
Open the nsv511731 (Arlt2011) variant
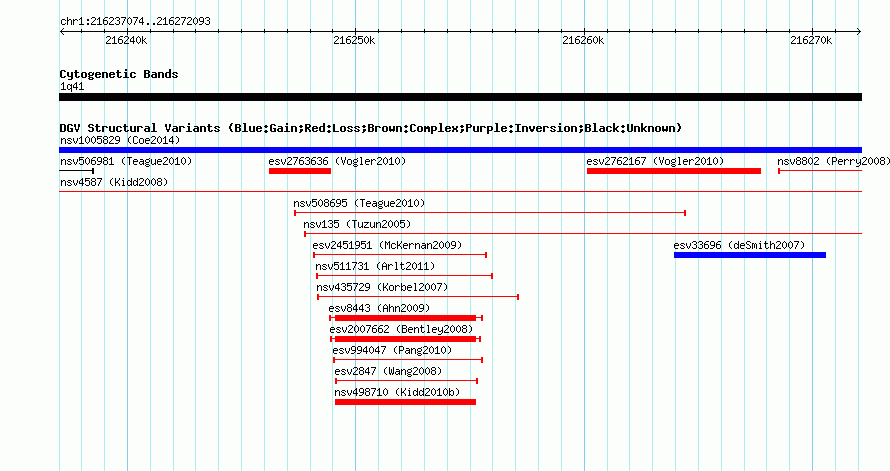(x=375, y=266)
